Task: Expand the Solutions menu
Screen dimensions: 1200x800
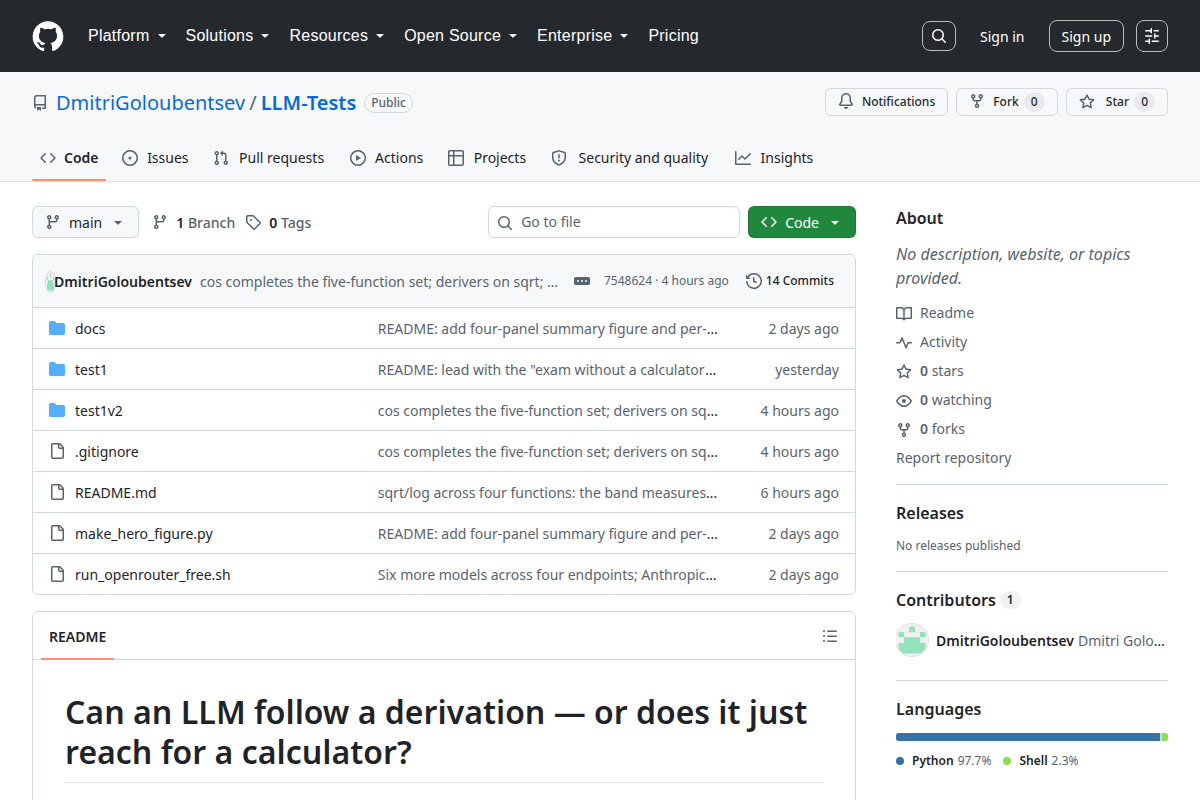Action: tap(228, 36)
